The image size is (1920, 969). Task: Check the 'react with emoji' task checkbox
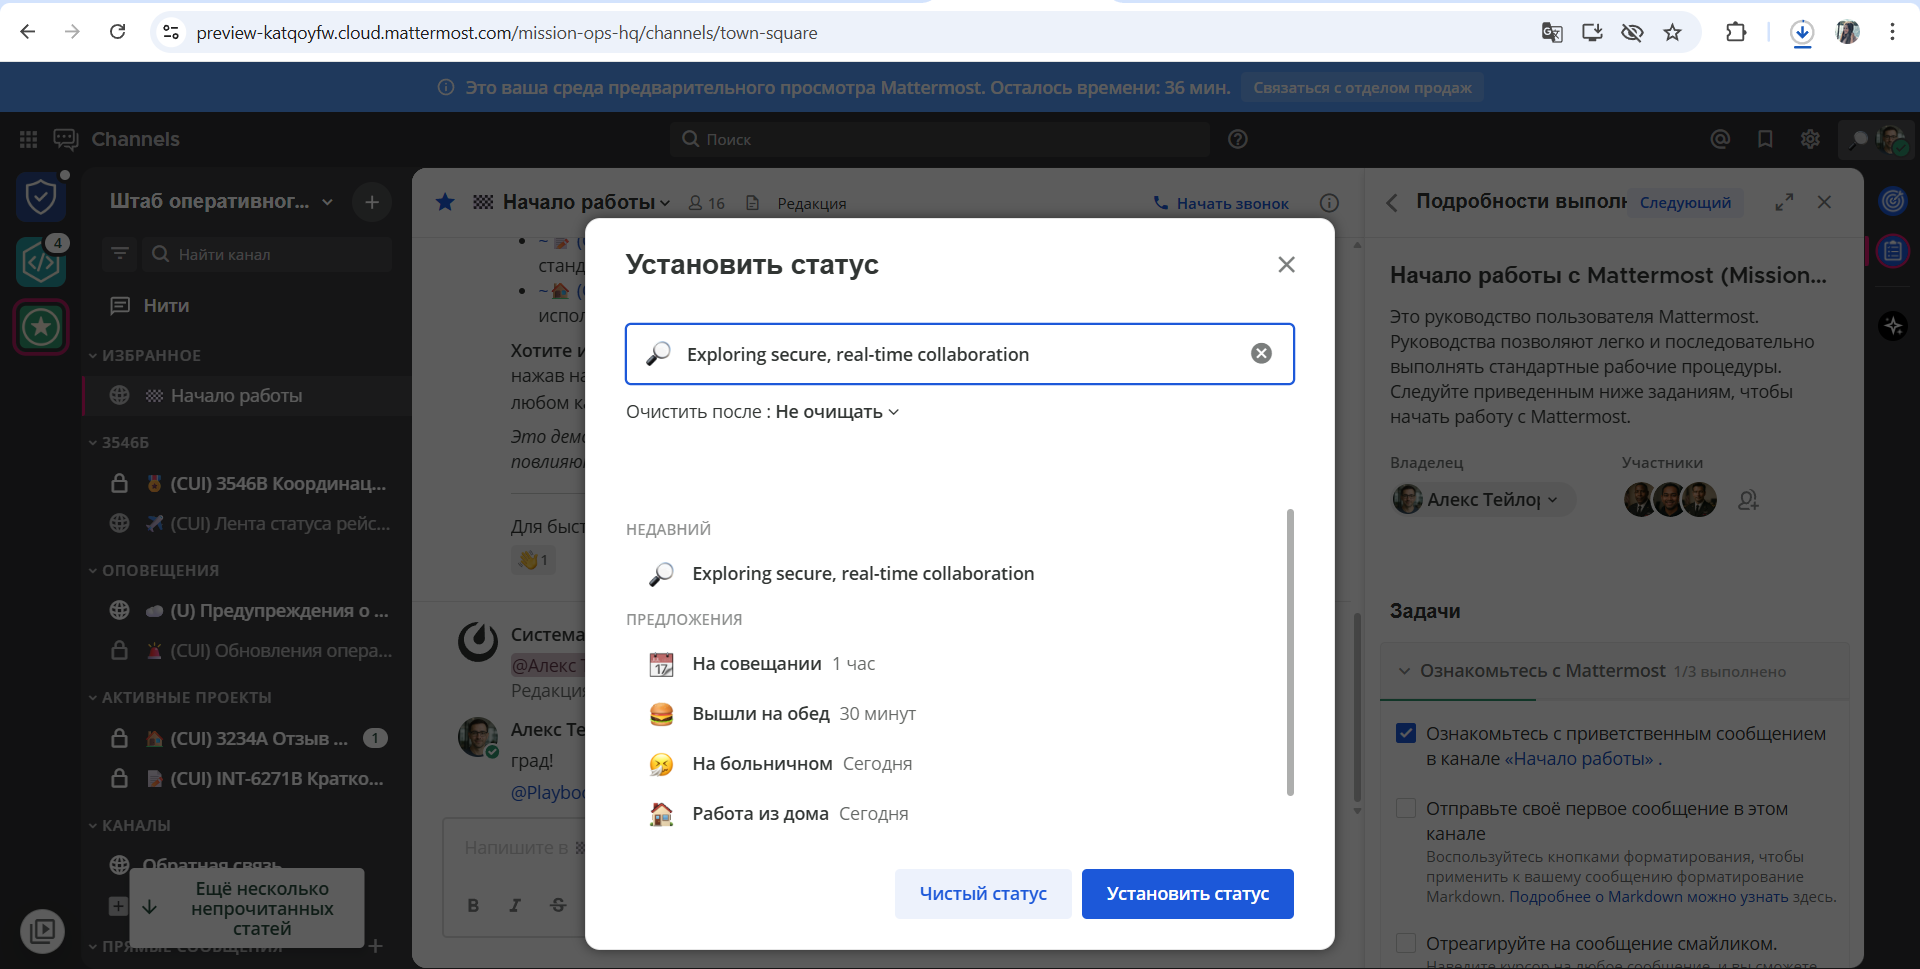1406,943
